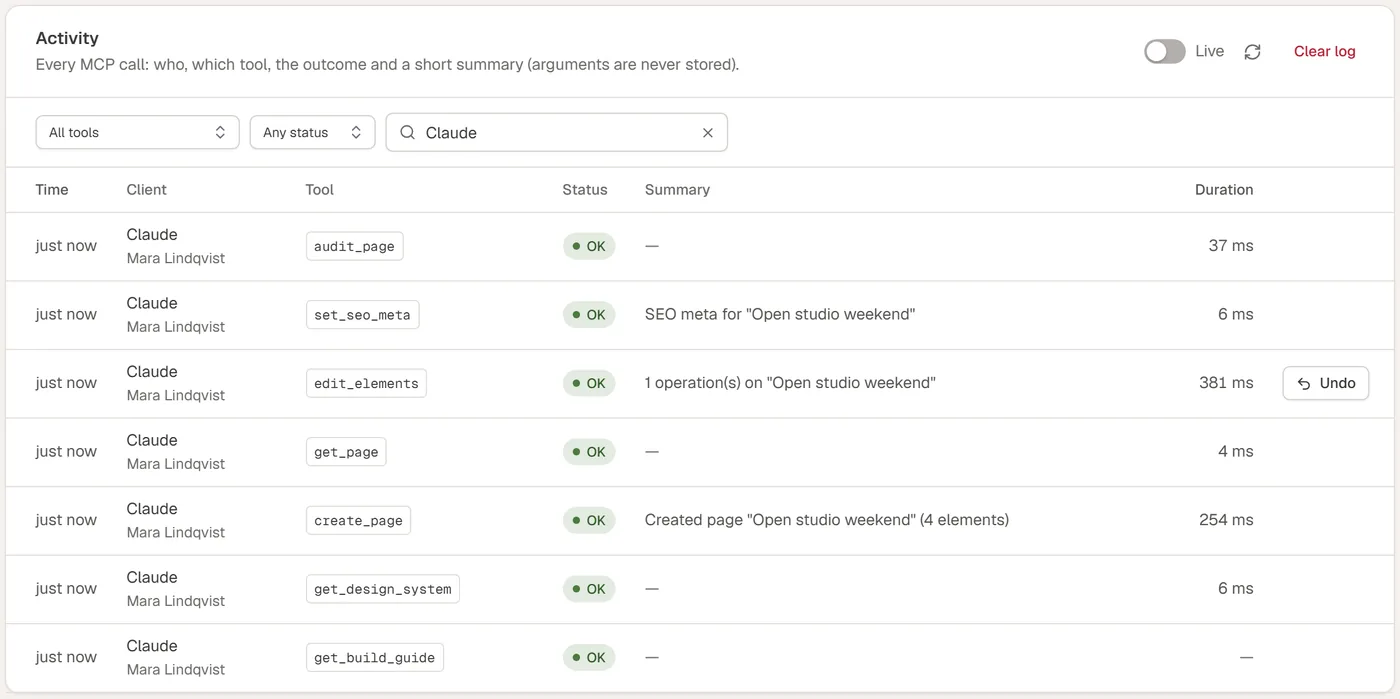This screenshot has height=699, width=1400.
Task: Click the OK status badge for edit_elements
Action: tap(589, 383)
